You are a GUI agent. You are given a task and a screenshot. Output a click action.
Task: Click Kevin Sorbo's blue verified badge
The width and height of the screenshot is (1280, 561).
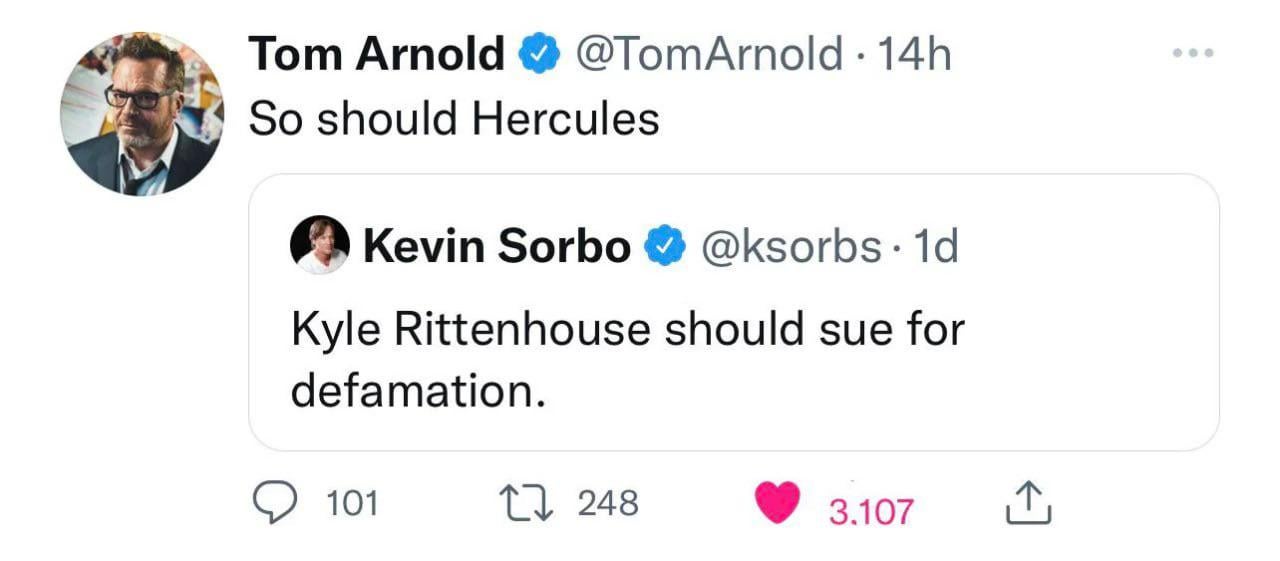coord(663,246)
